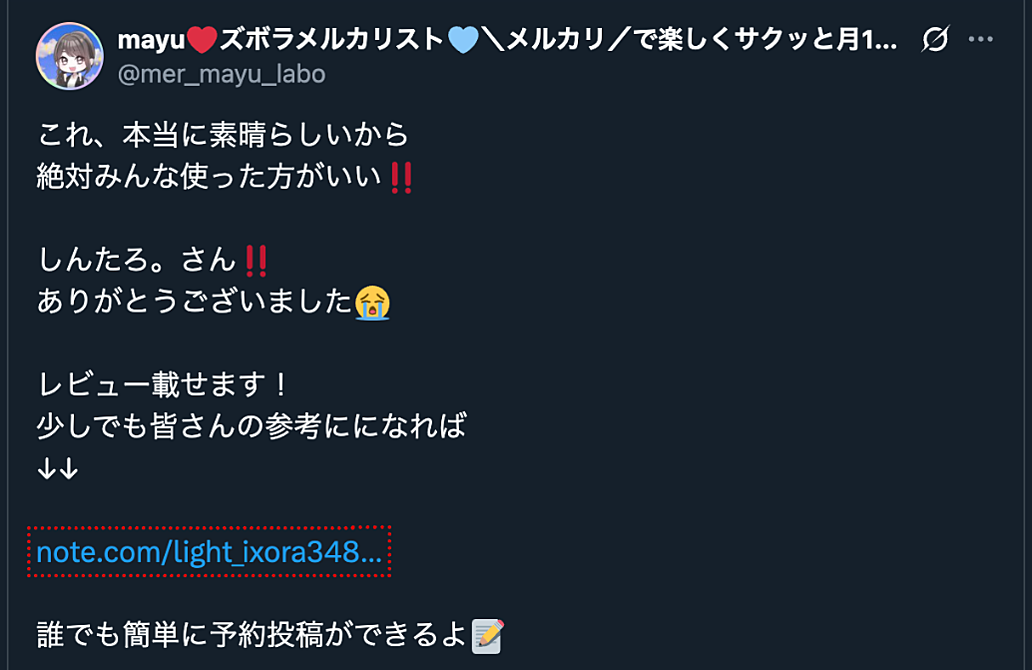Click red double exclamation after しんたろ。さん
1032x670 pixels.
click(255, 261)
